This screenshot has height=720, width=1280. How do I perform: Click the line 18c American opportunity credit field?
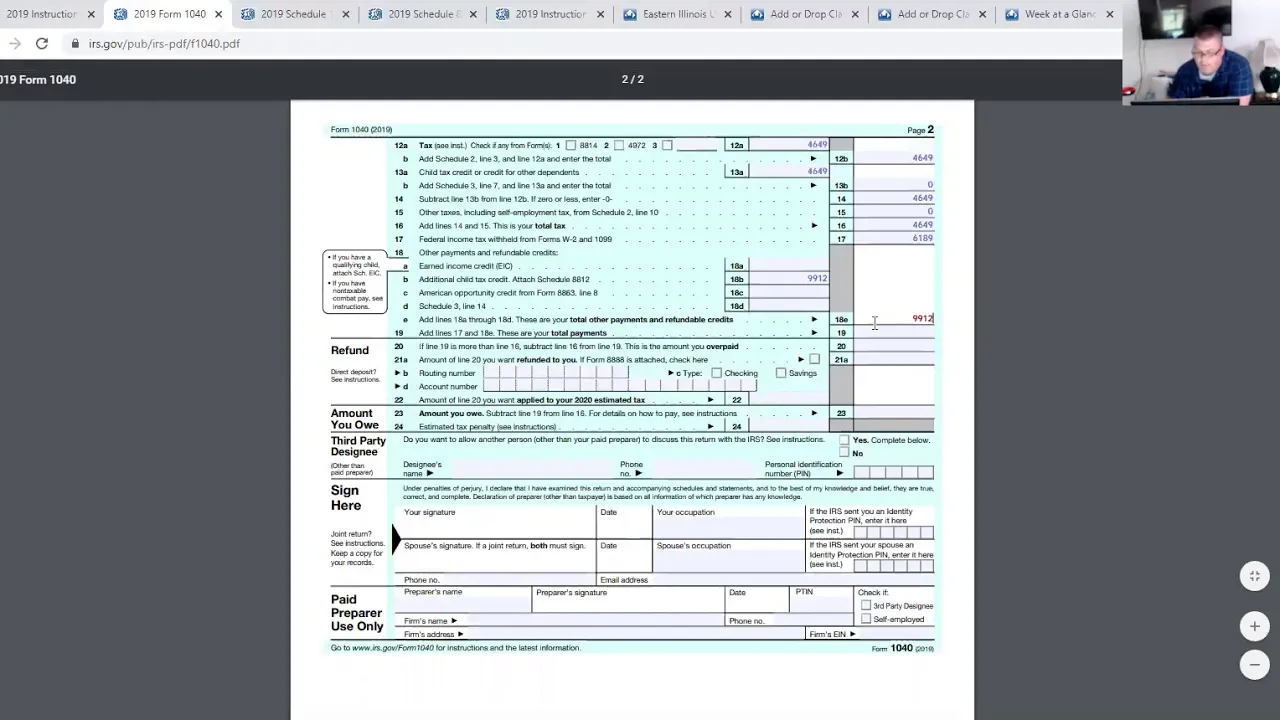coord(789,292)
